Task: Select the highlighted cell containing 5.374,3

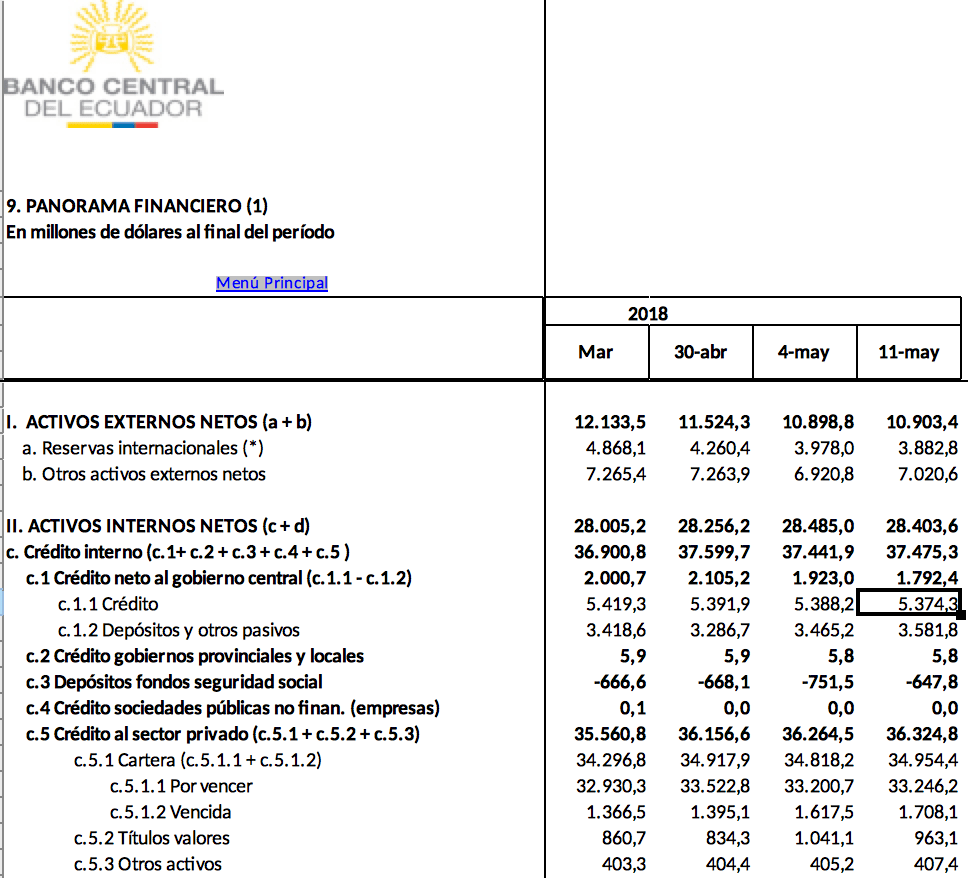Action: pyautogui.click(x=910, y=604)
